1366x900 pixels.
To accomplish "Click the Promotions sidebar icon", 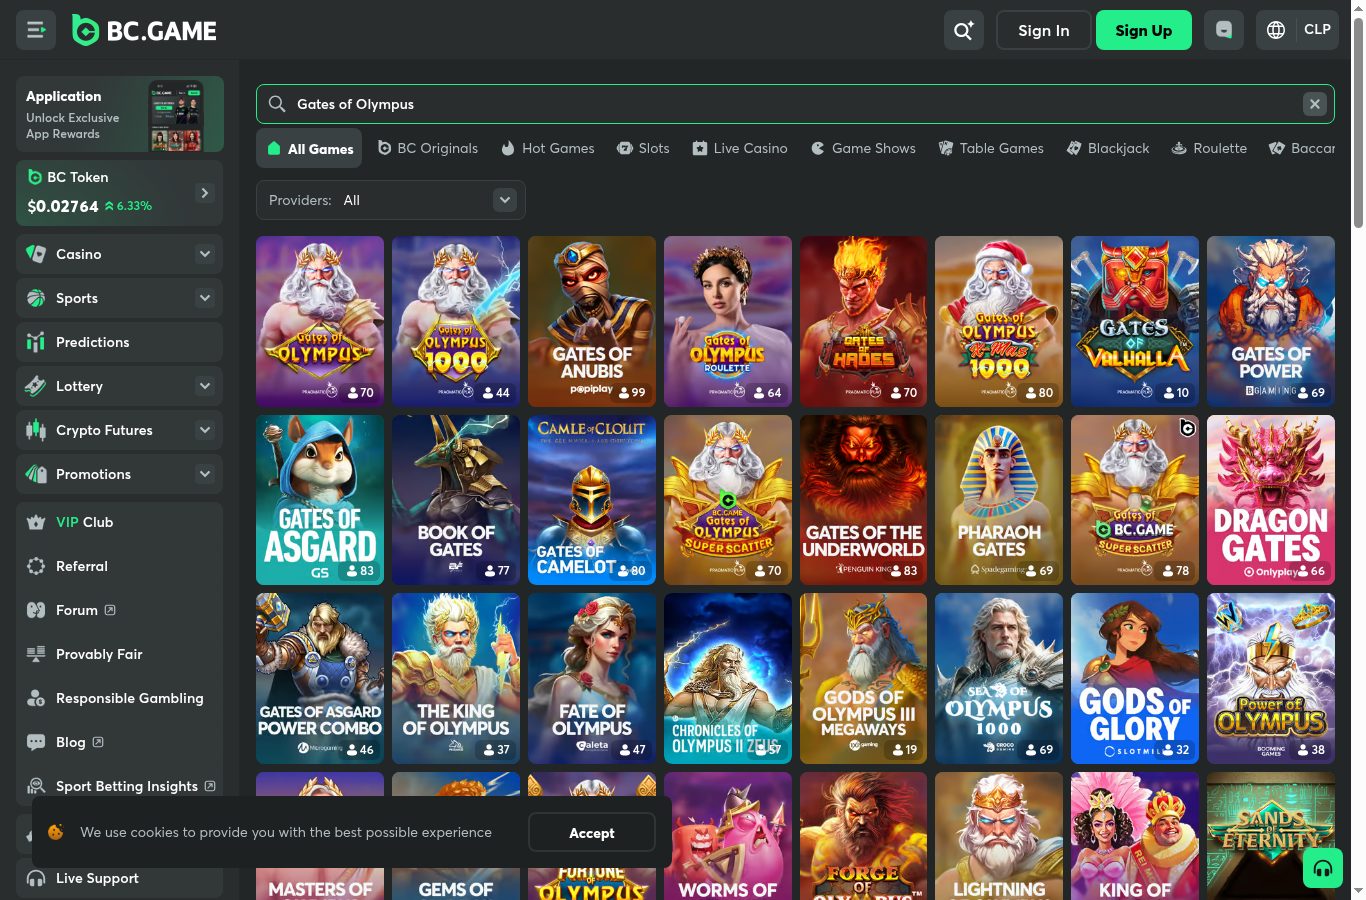I will pos(36,474).
